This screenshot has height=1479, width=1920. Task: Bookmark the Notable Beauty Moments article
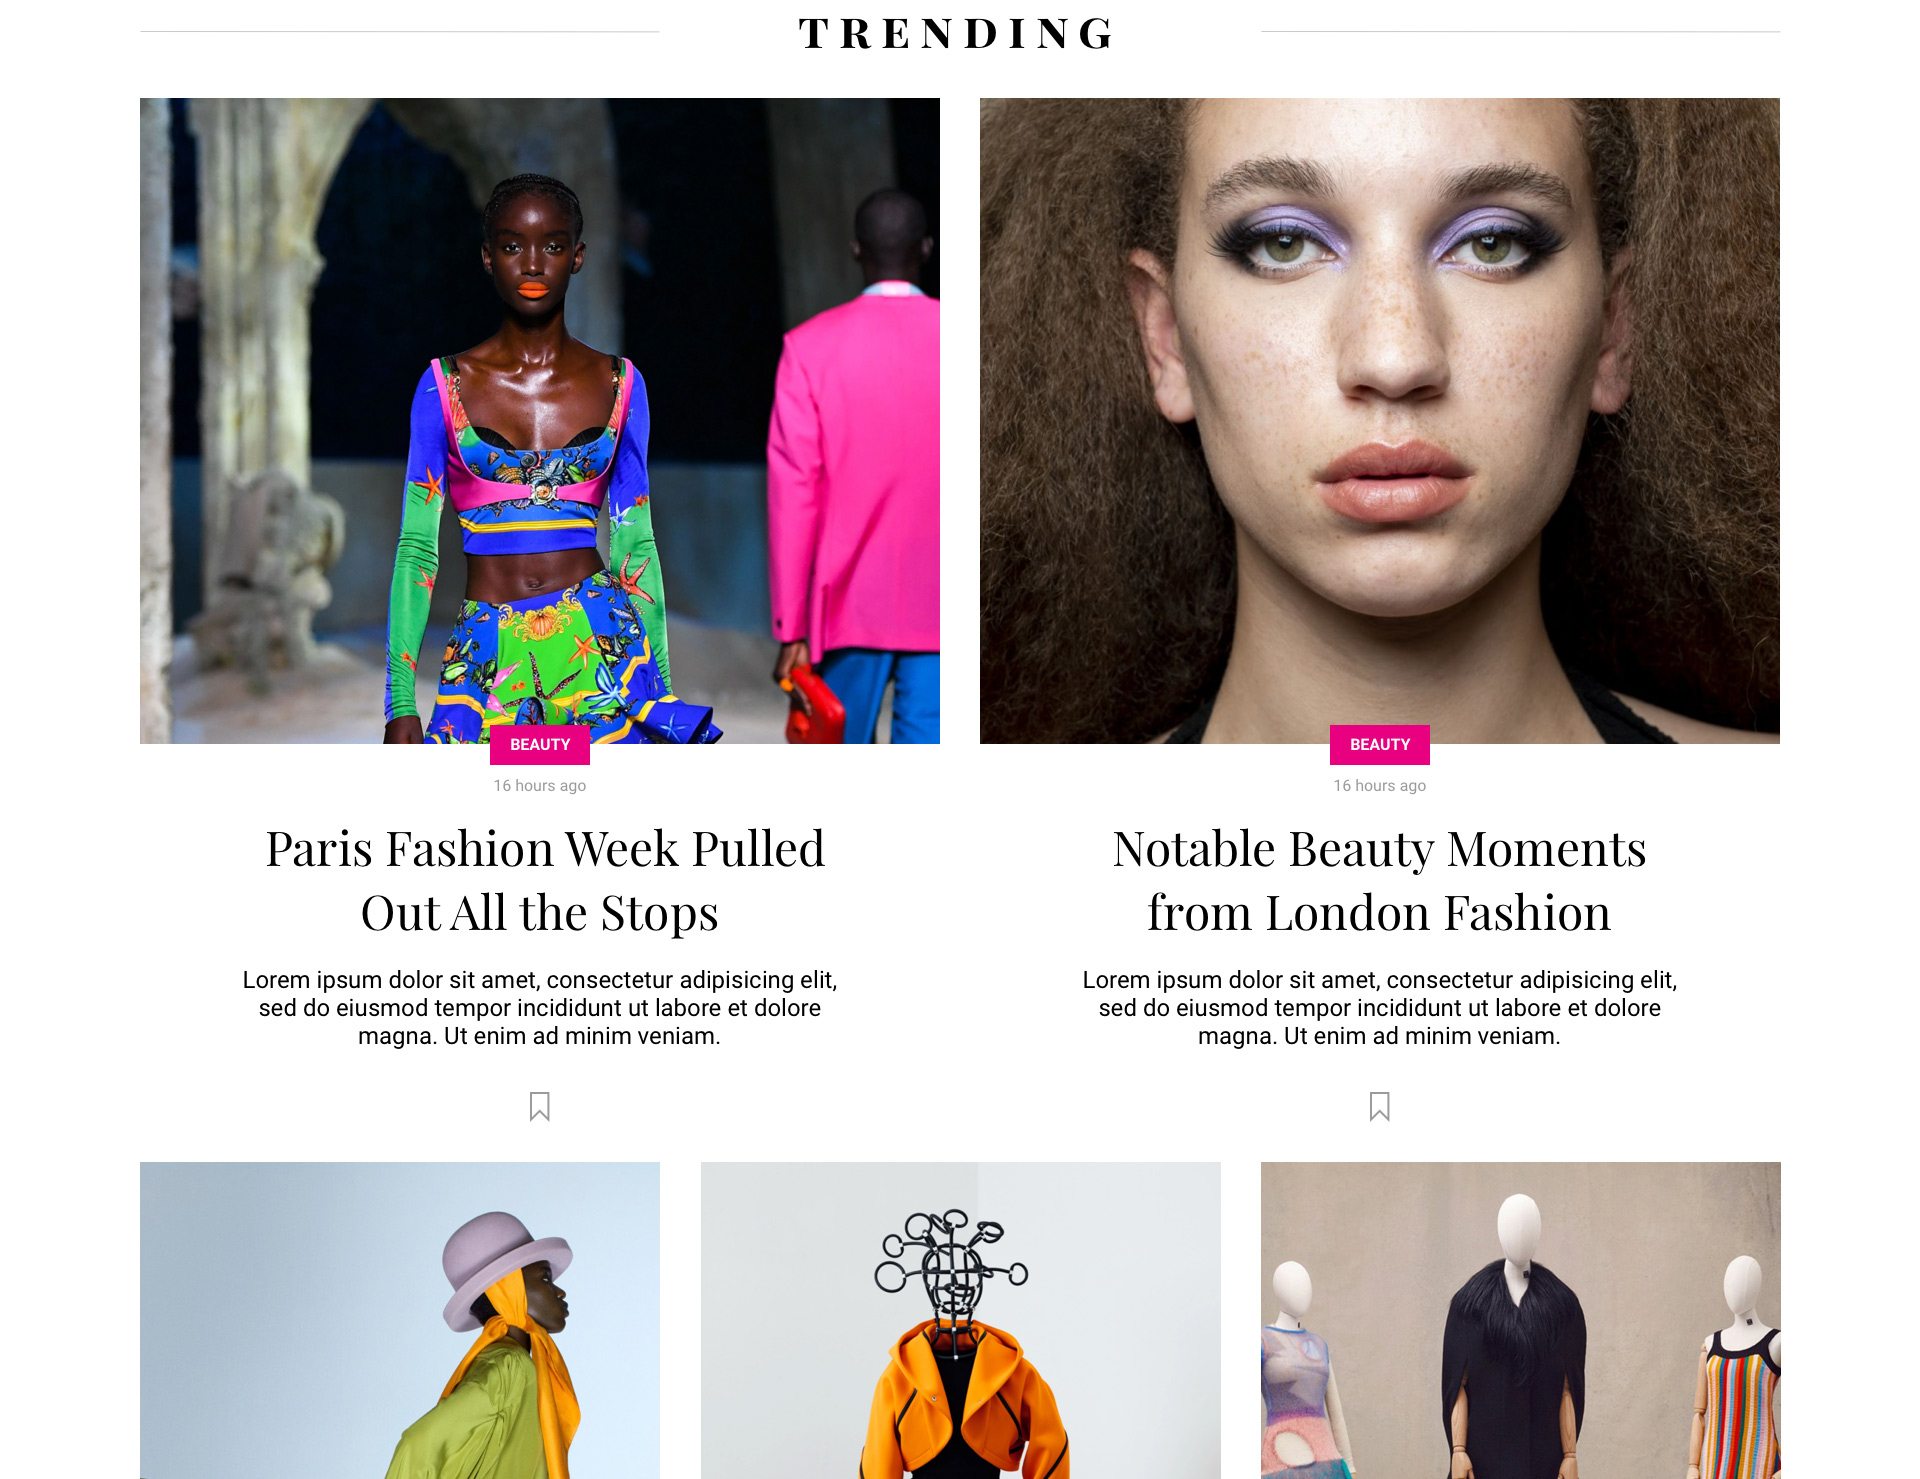pyautogui.click(x=1379, y=1106)
